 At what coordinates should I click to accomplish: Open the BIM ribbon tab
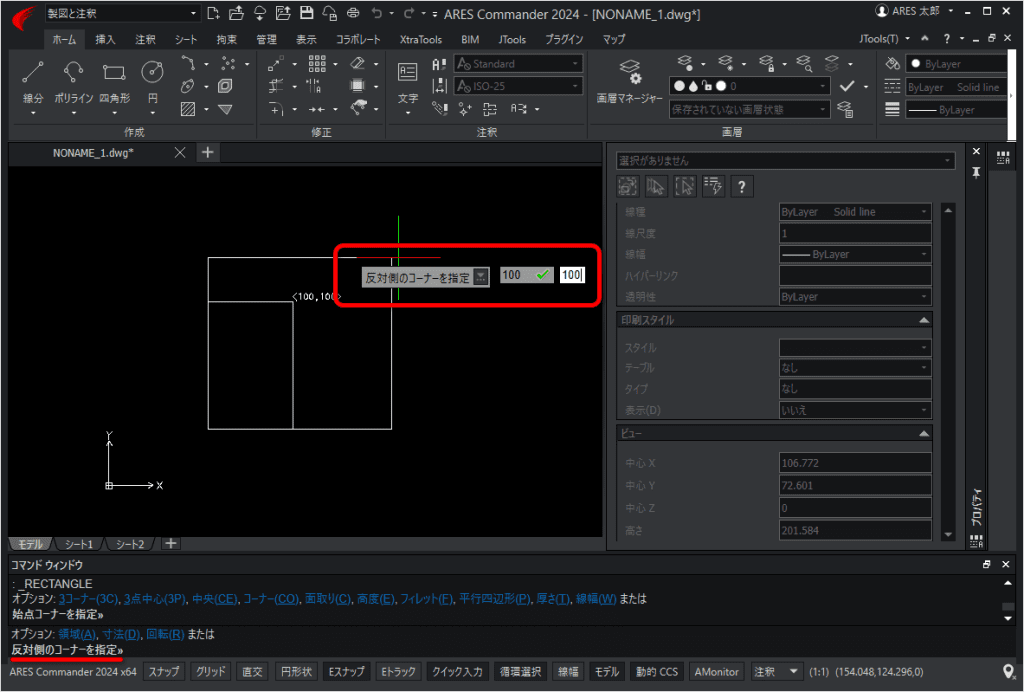(470, 39)
